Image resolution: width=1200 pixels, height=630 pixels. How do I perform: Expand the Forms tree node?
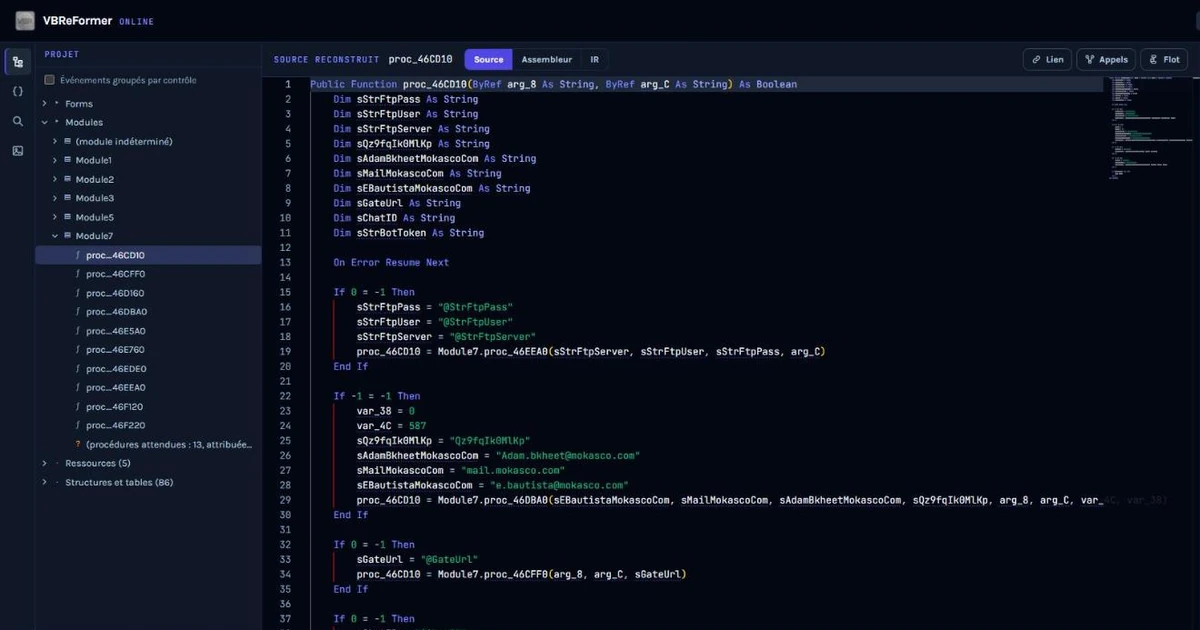point(44,104)
